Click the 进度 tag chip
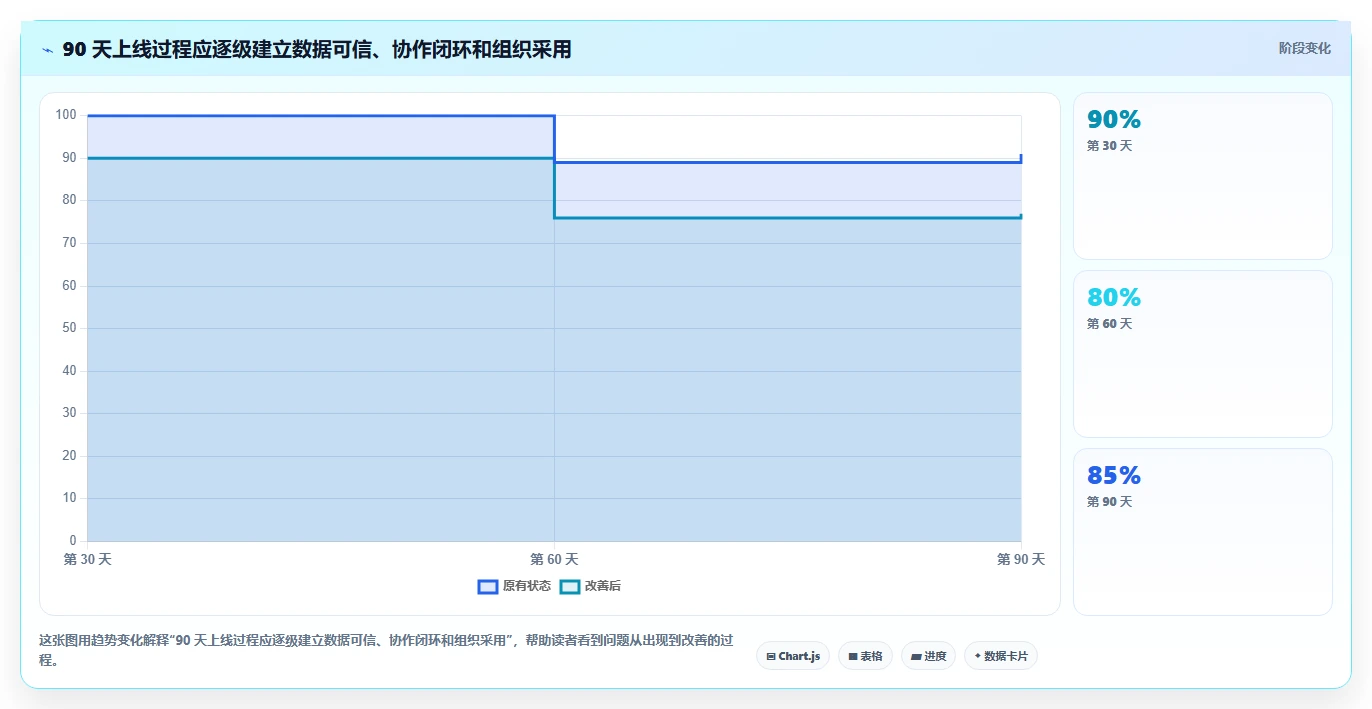 click(928, 656)
